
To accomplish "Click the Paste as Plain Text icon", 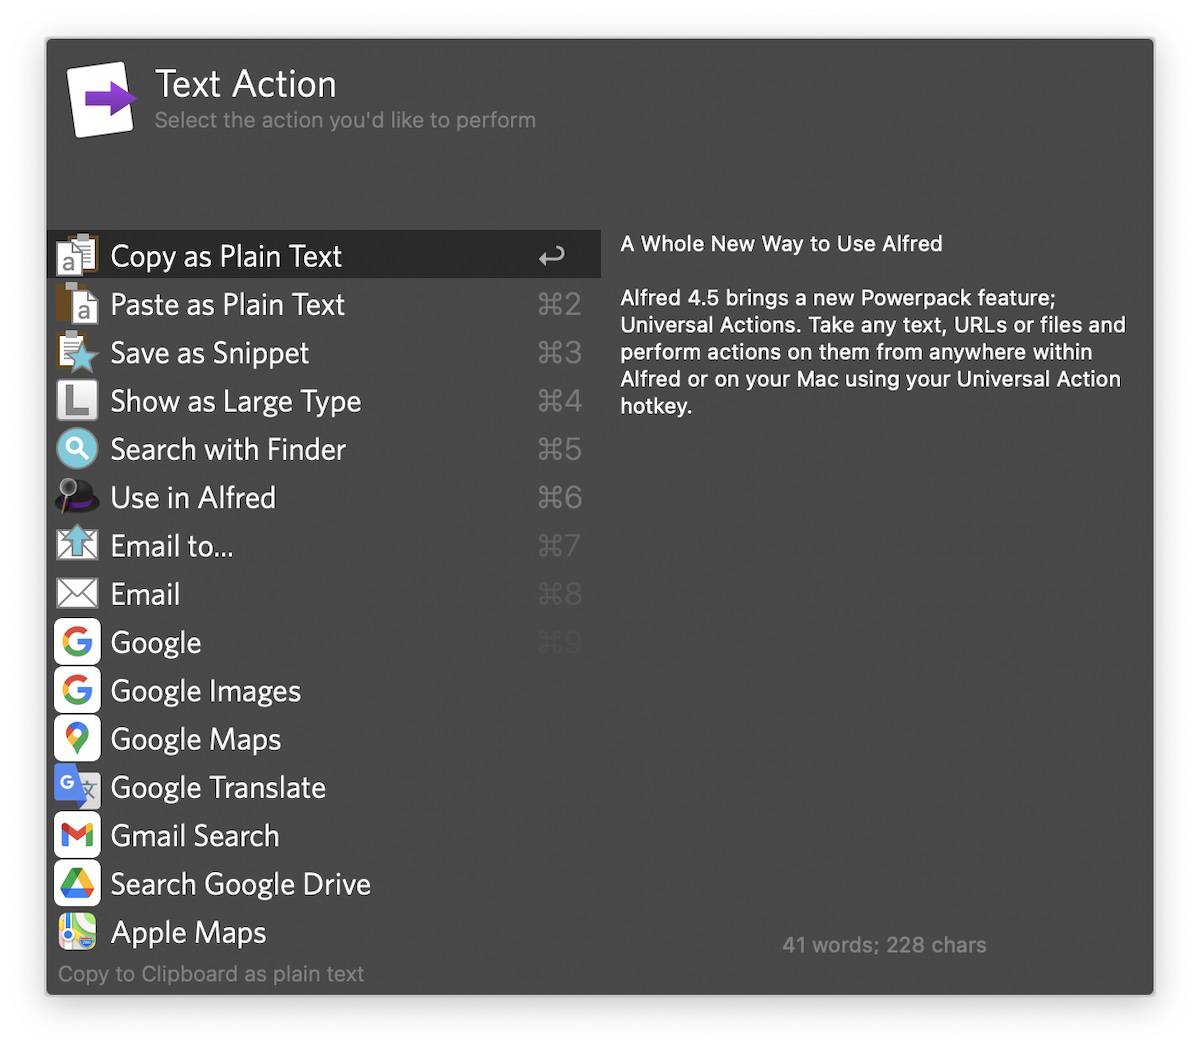I will click(77, 303).
